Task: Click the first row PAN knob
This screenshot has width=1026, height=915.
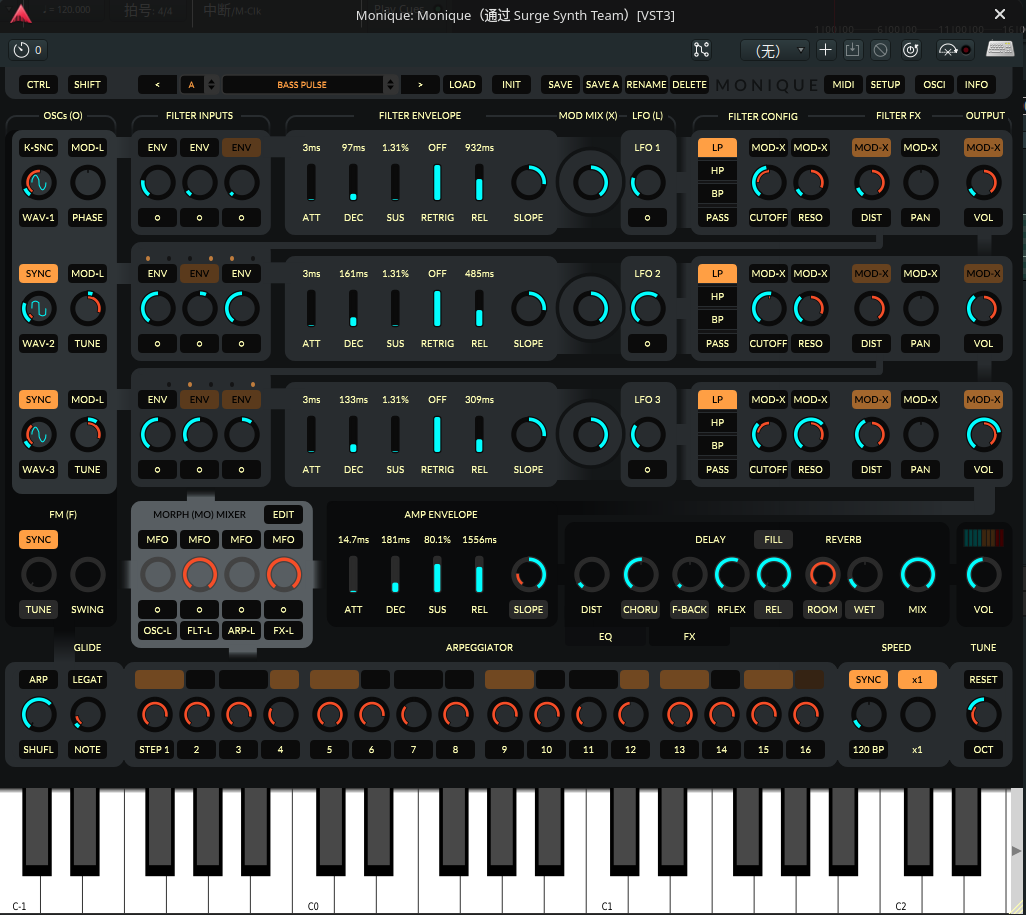Action: [920, 183]
